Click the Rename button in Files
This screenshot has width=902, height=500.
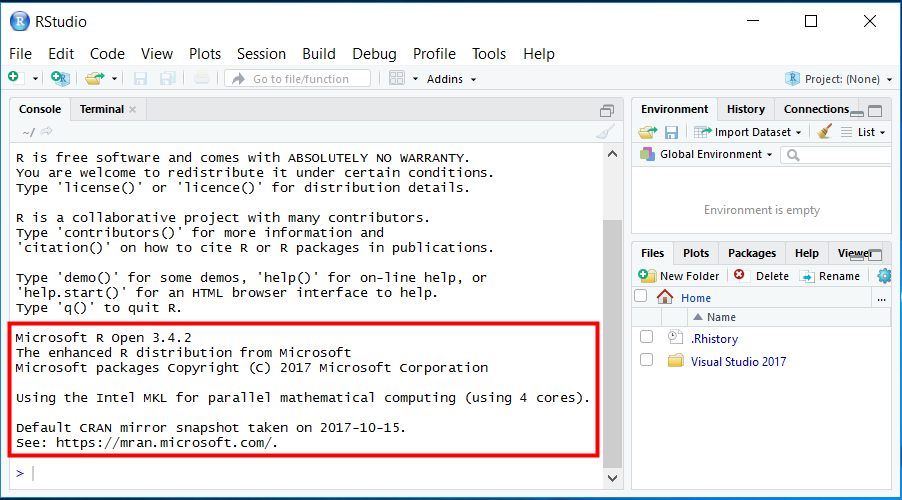(830, 276)
